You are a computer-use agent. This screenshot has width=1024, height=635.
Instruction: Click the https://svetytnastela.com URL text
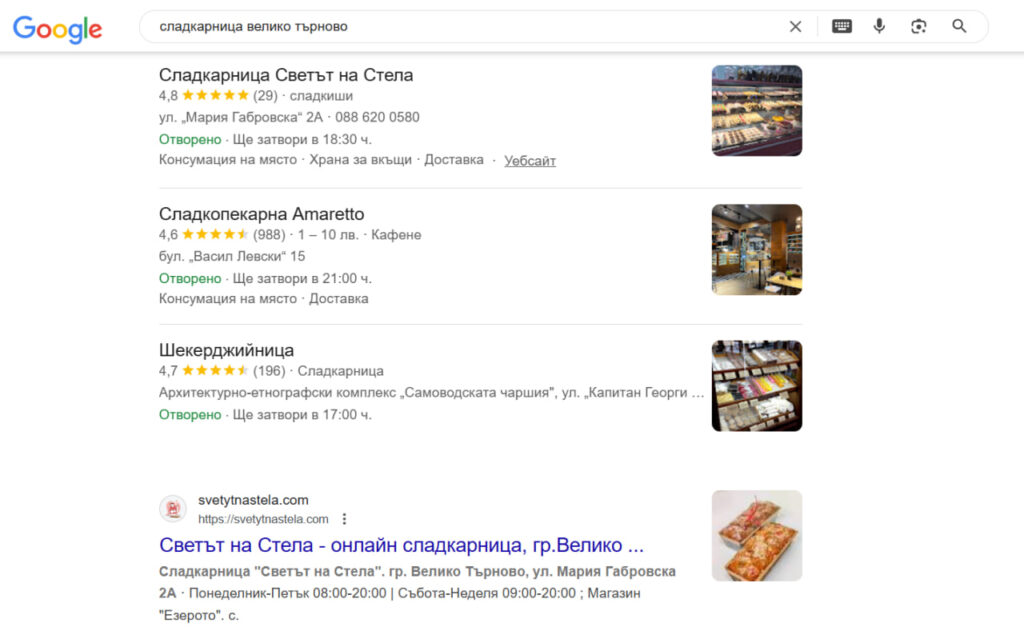[x=263, y=519]
